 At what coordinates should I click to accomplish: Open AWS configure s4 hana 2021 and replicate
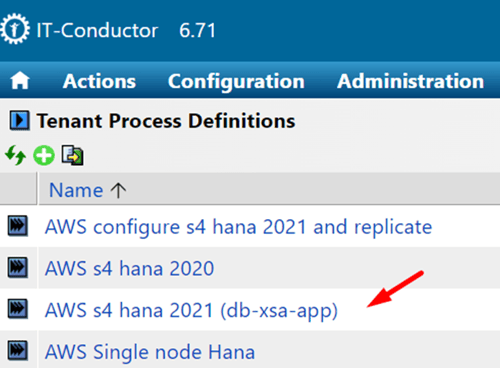238,227
